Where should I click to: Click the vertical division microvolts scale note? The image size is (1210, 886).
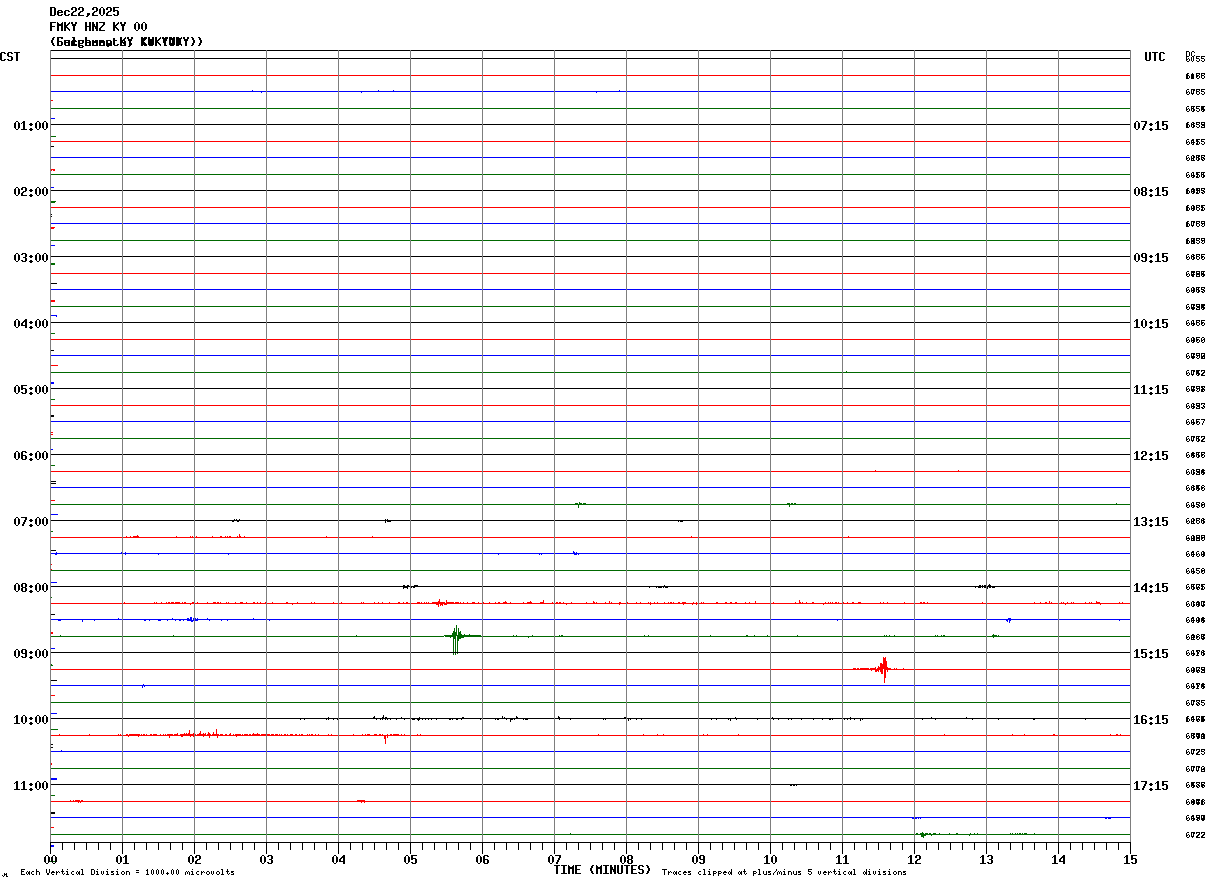pos(127,873)
